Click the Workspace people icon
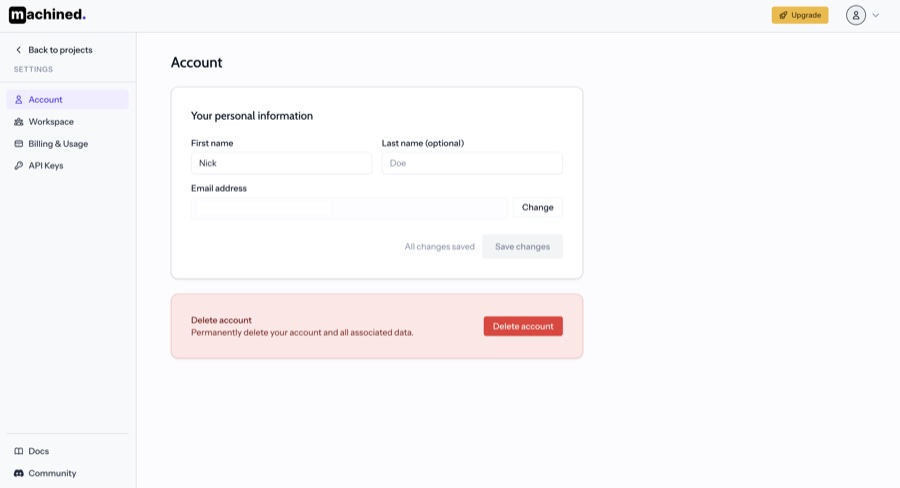Screen dimensions: 900x488 [x=19, y=122]
